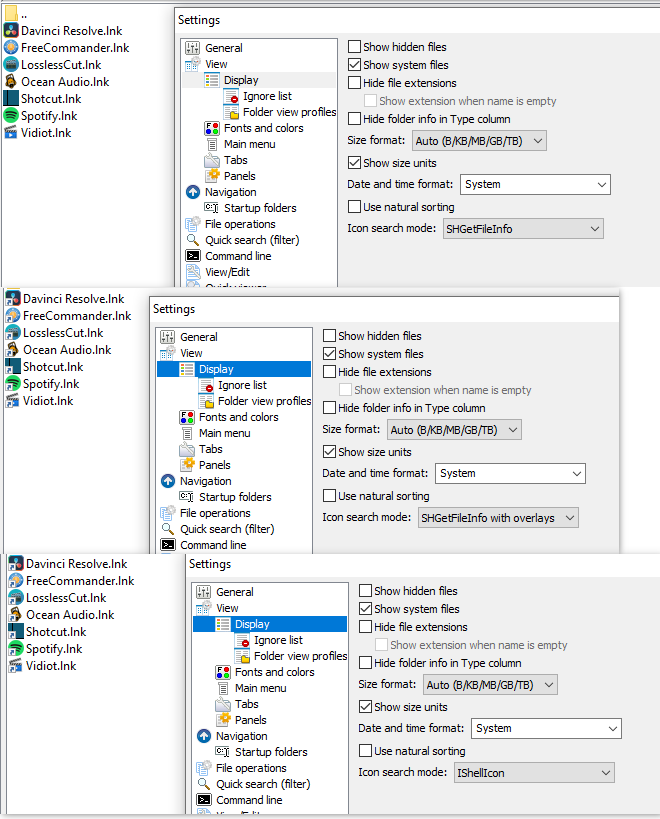
Task: Click the LosslessCut icon in bottom file list
Action: point(16,598)
